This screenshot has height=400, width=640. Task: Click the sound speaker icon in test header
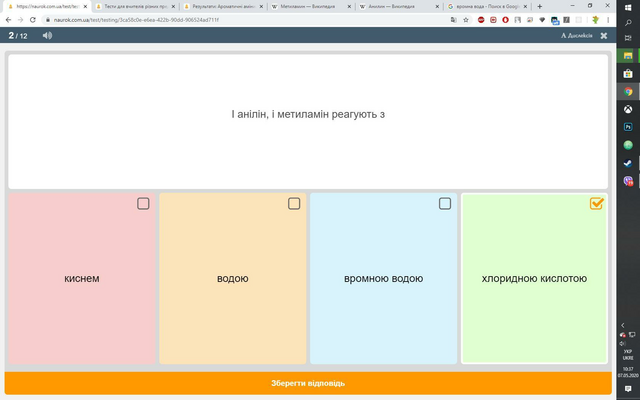pos(47,36)
